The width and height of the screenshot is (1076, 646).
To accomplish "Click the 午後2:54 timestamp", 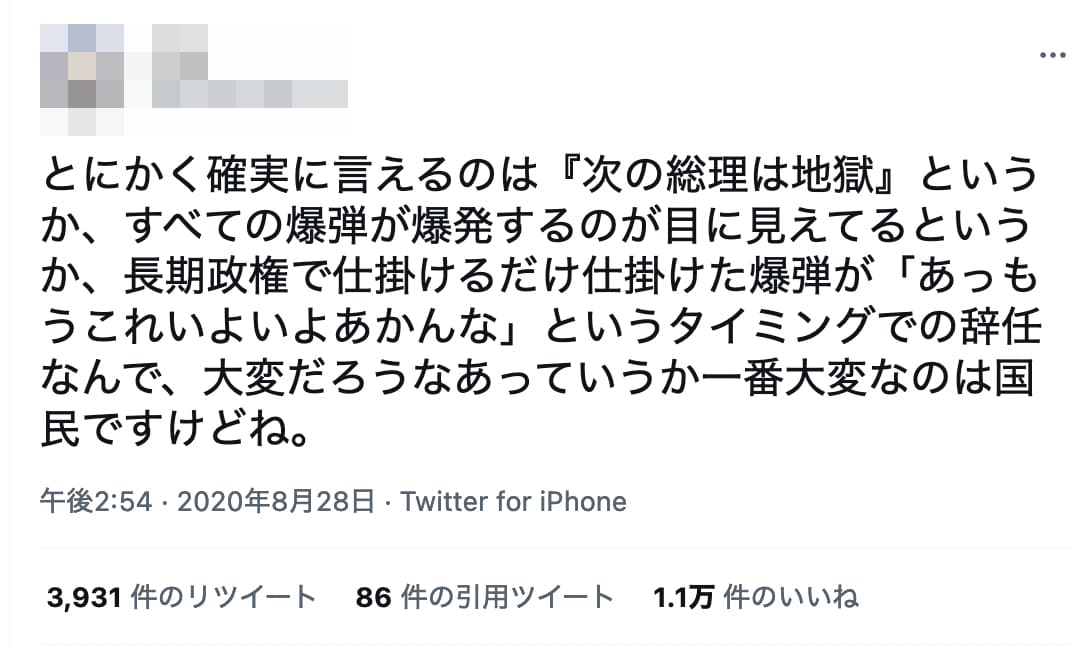I will pyautogui.click(x=96, y=501).
